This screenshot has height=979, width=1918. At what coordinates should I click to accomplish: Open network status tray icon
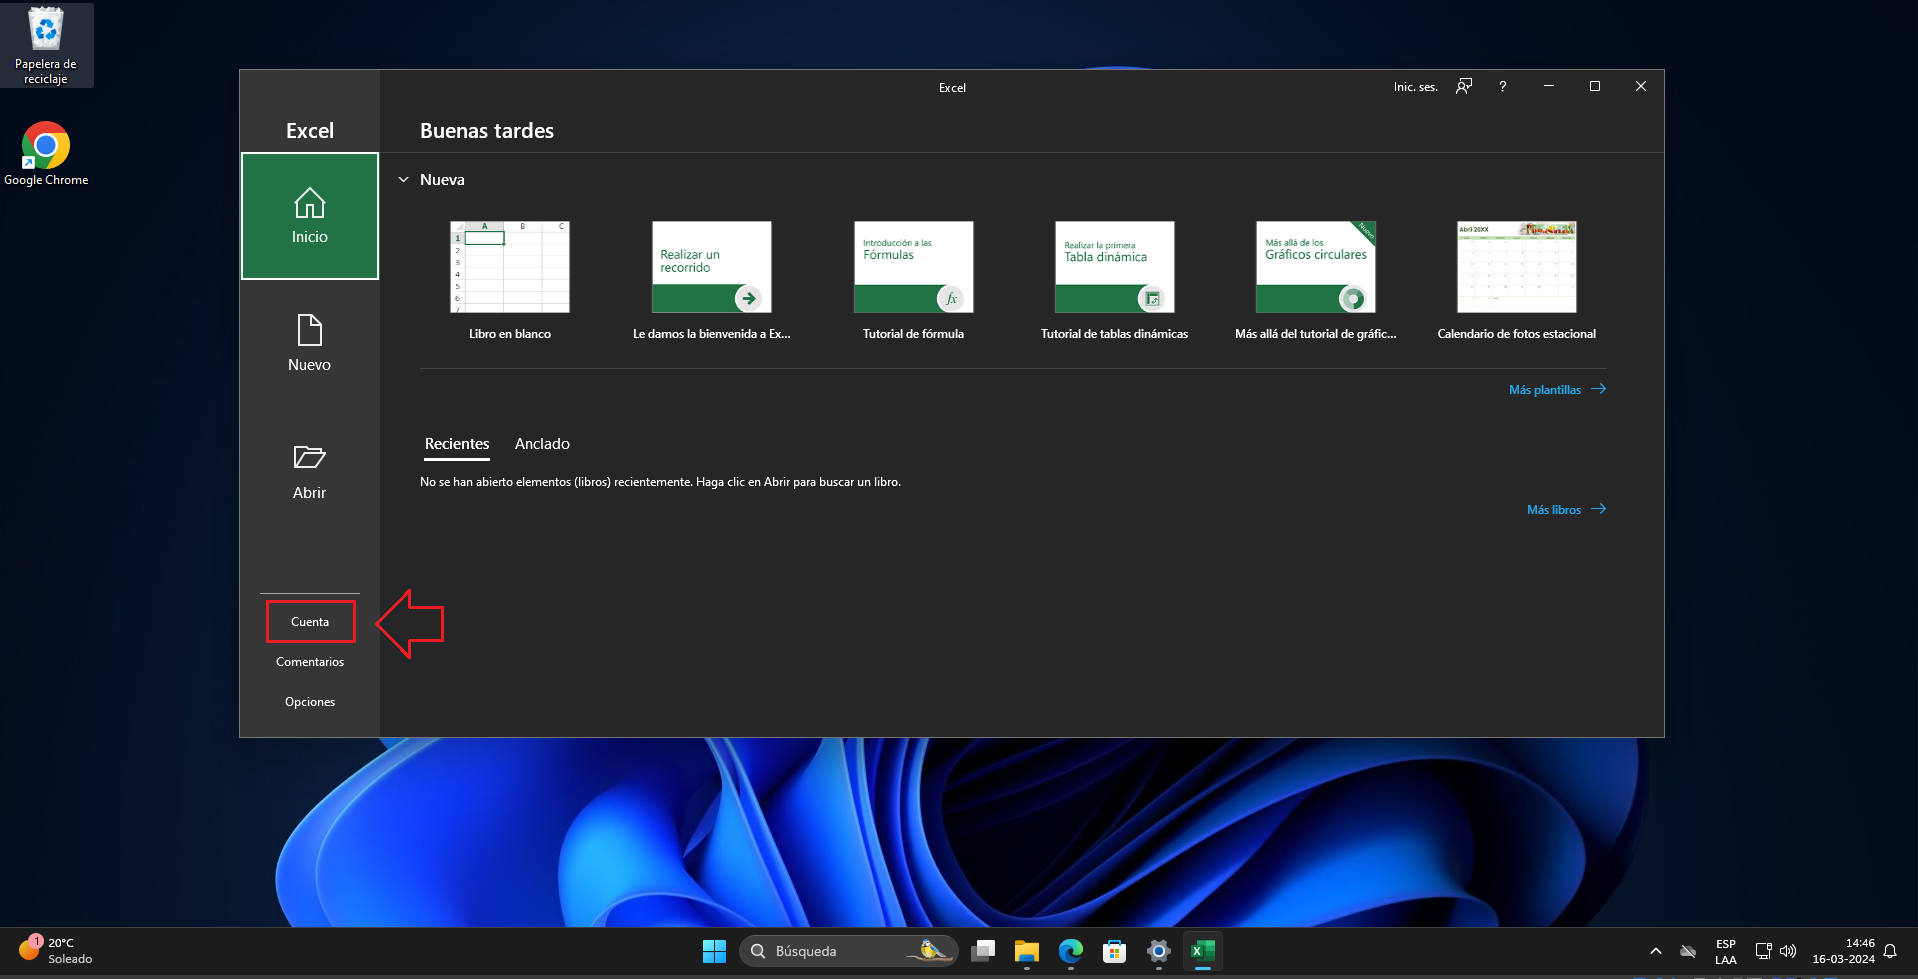coord(1764,951)
